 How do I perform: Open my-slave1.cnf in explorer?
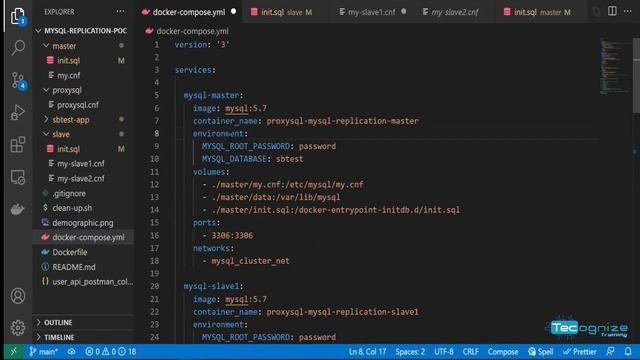84,164
